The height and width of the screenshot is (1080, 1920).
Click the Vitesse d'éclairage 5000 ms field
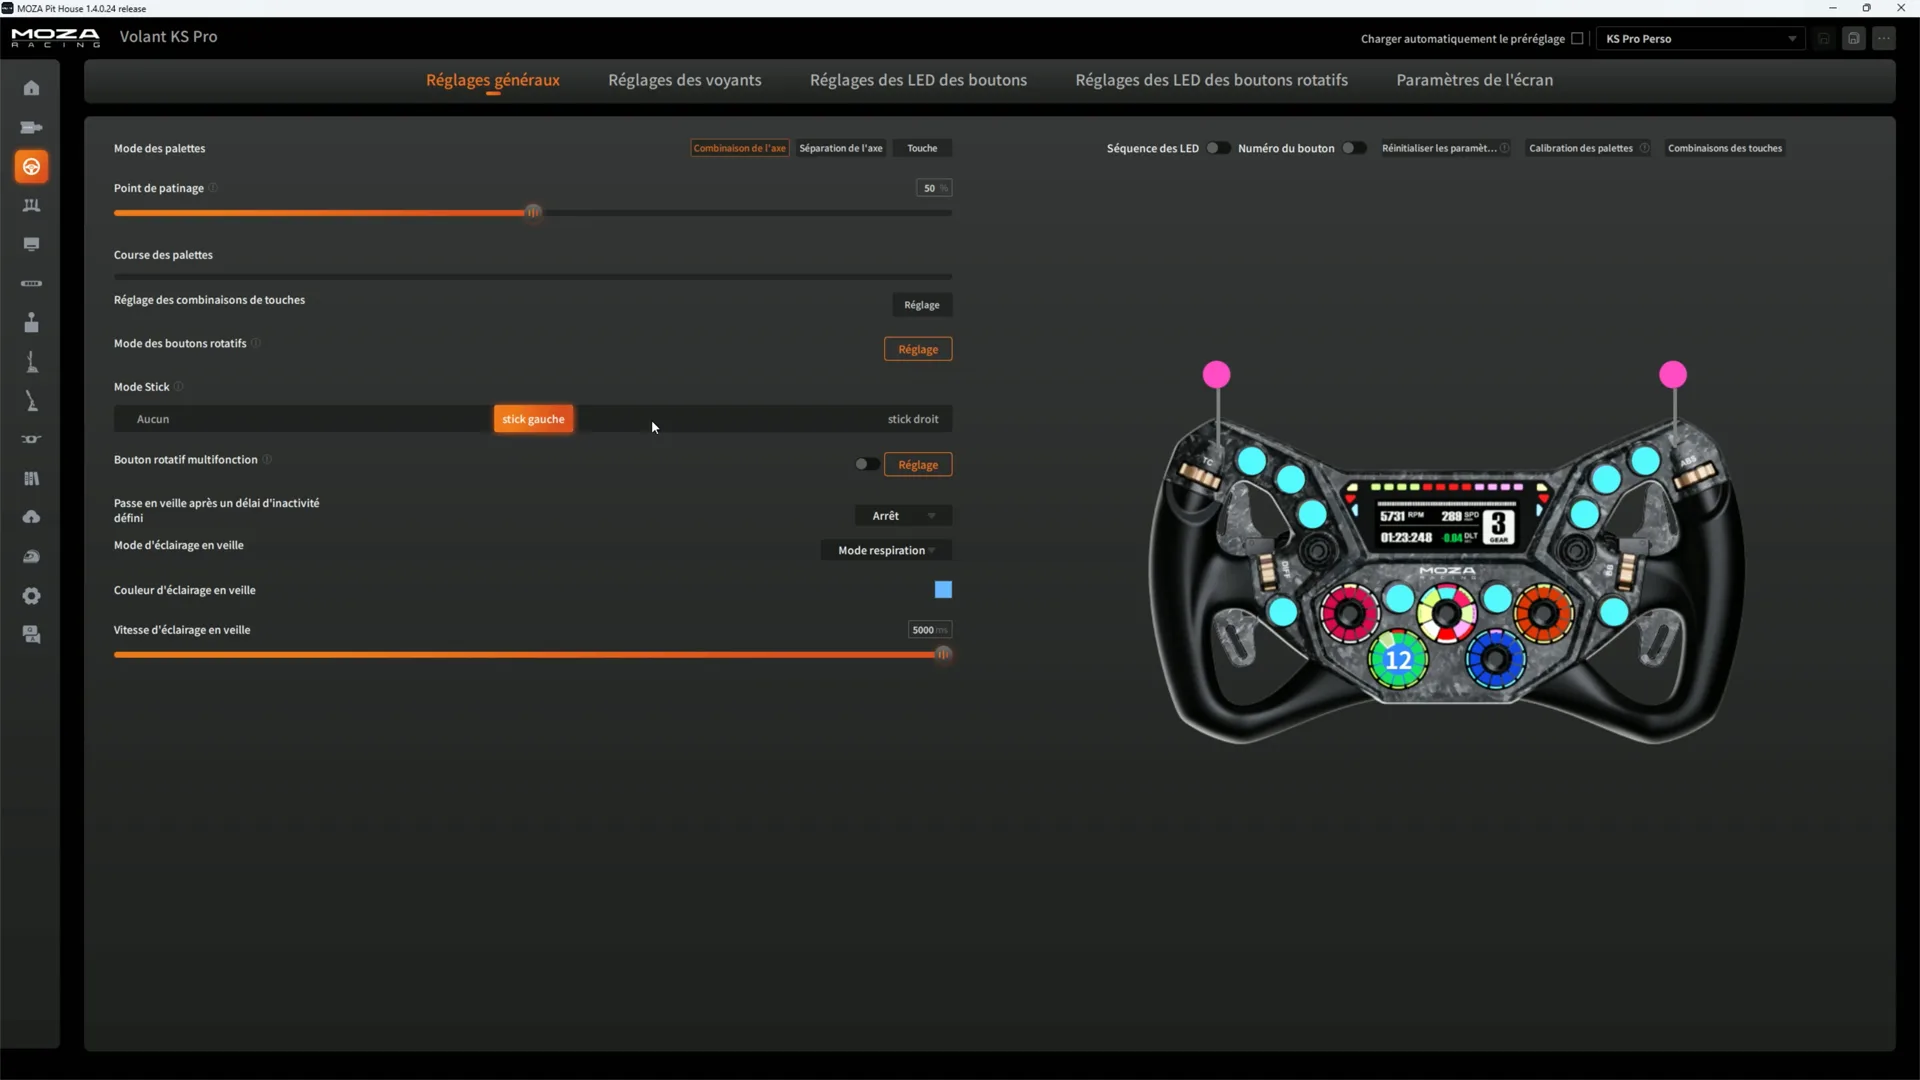[930, 630]
